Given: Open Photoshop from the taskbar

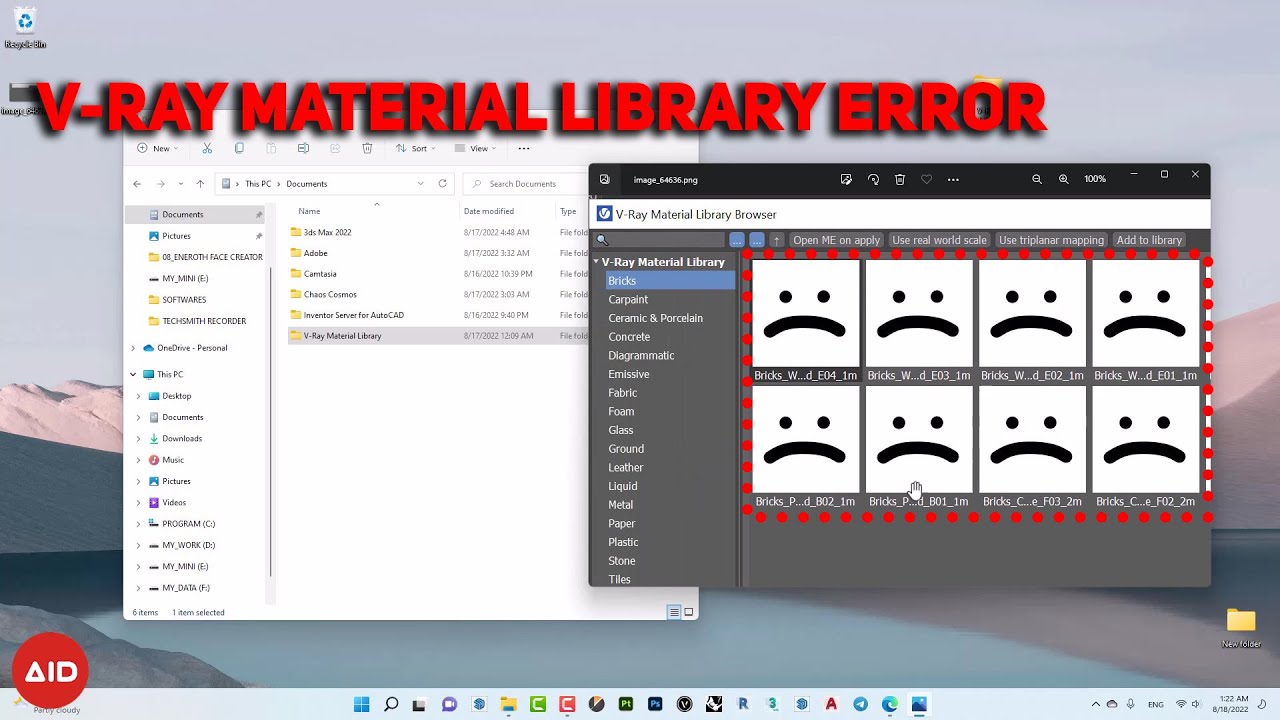Looking at the screenshot, I should pos(655,704).
